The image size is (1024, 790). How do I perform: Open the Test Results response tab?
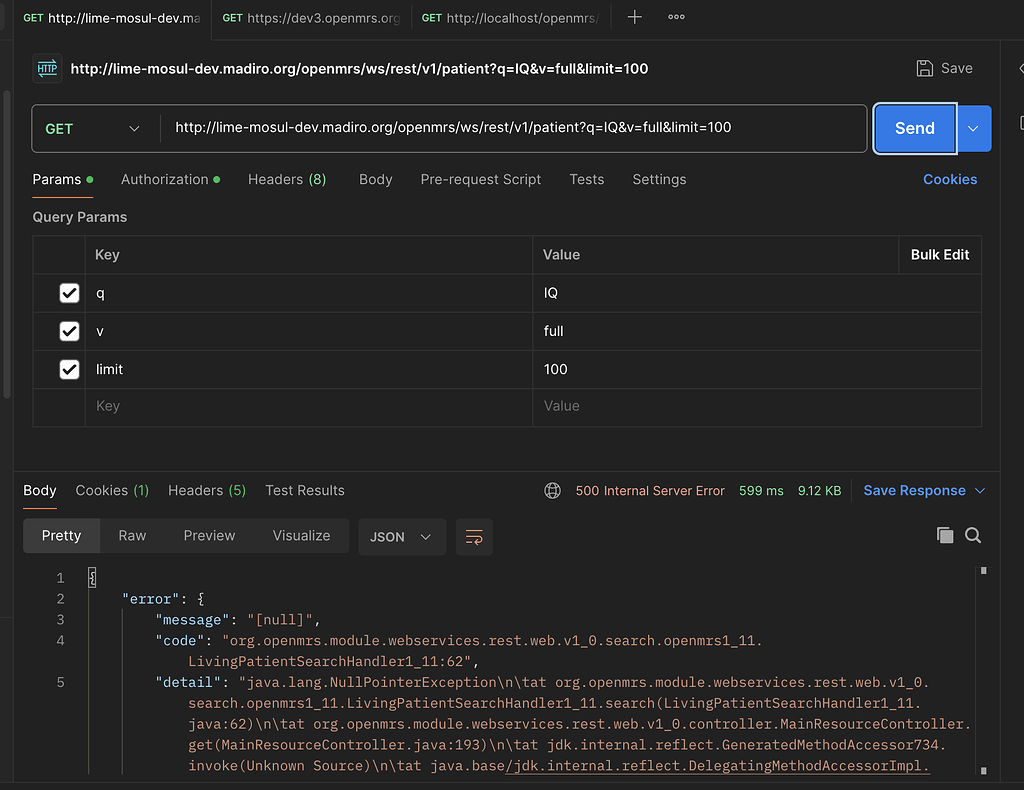(304, 490)
